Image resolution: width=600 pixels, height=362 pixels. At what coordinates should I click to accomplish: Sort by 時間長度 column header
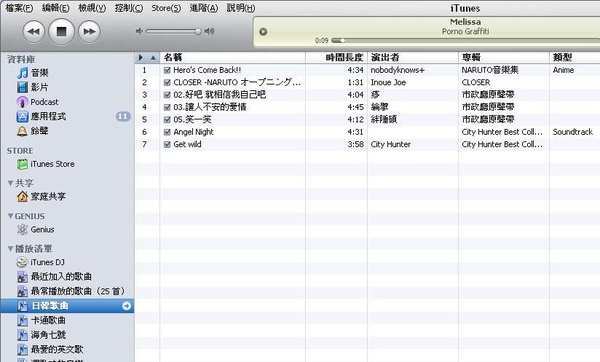(x=336, y=57)
